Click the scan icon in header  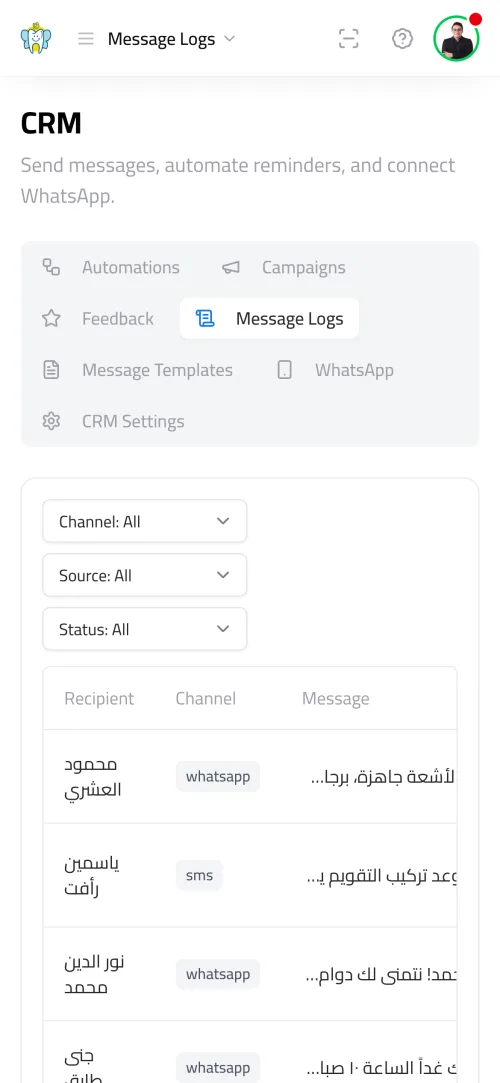pyautogui.click(x=349, y=39)
